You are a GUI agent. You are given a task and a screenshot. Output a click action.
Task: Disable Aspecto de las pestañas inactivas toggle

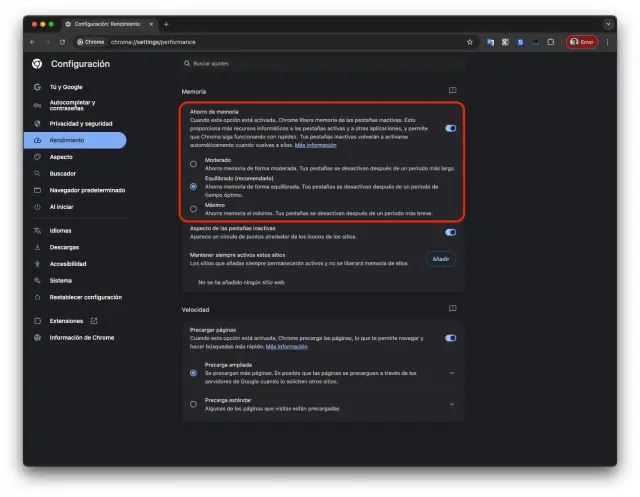(450, 232)
